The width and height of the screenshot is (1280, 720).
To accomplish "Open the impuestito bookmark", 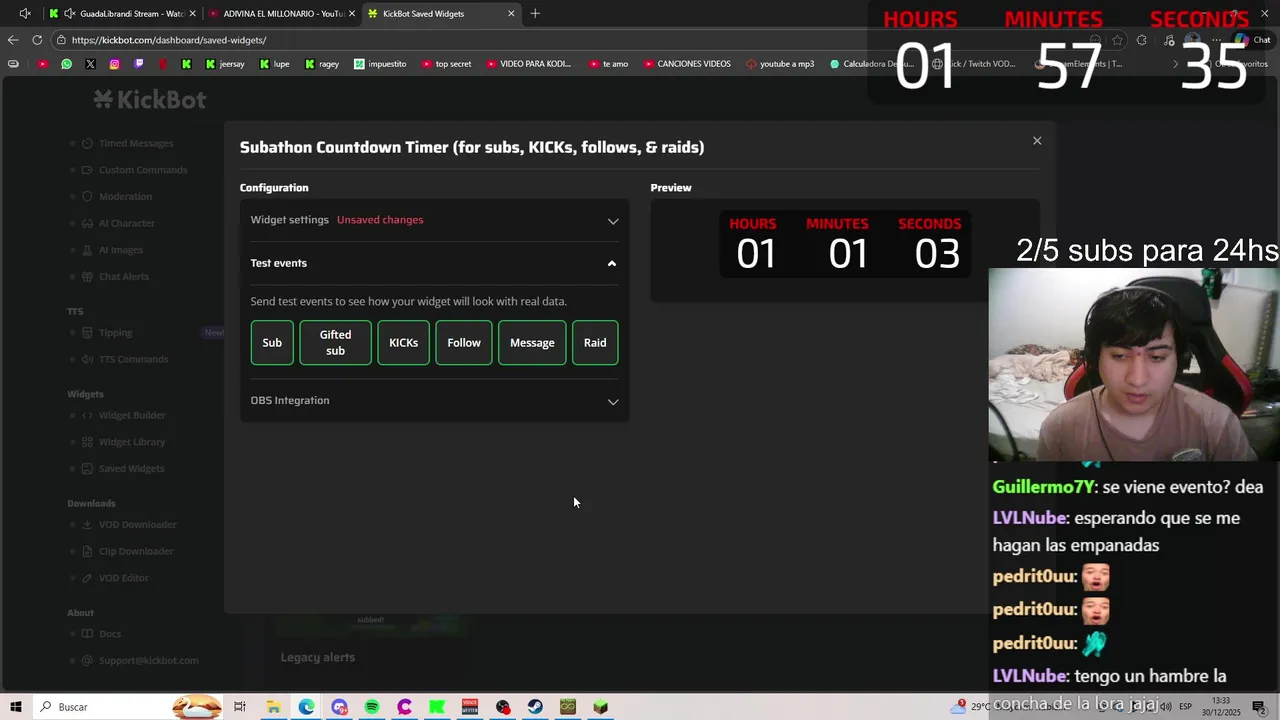I will pos(380,64).
